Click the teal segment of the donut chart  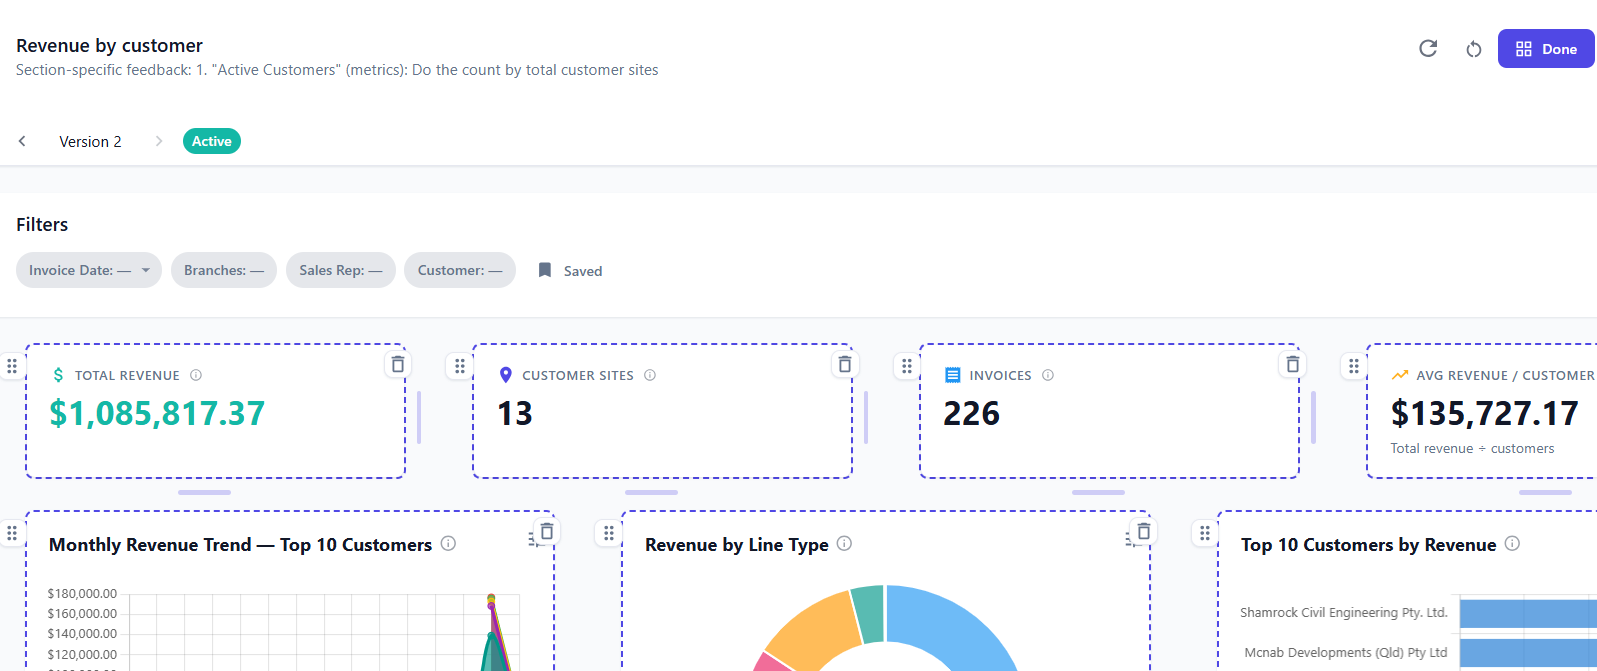(868, 613)
